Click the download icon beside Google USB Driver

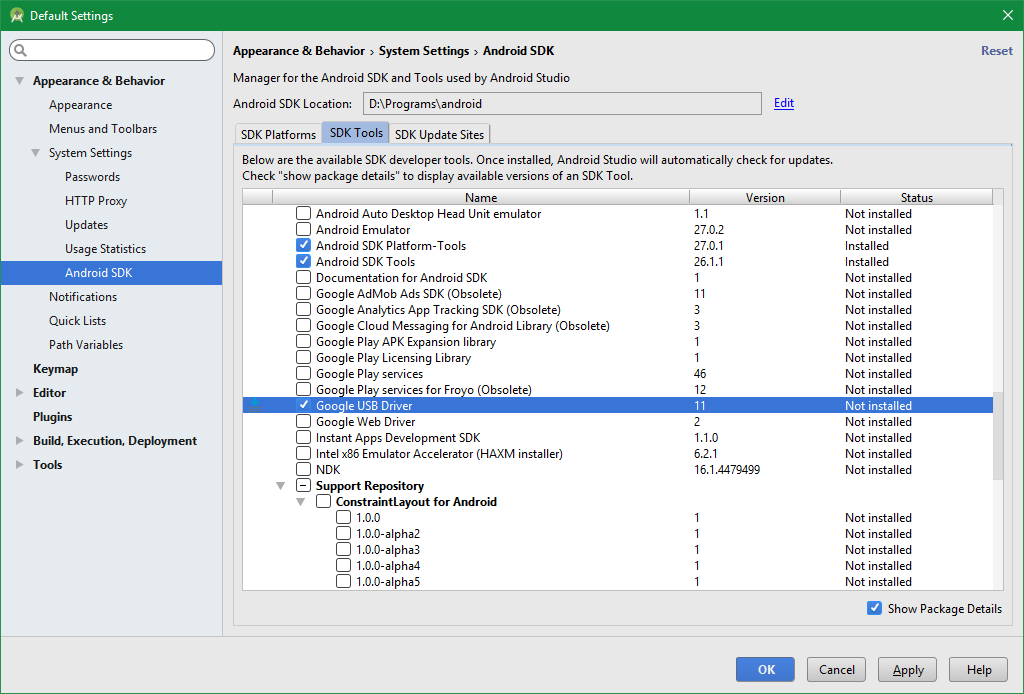point(256,405)
